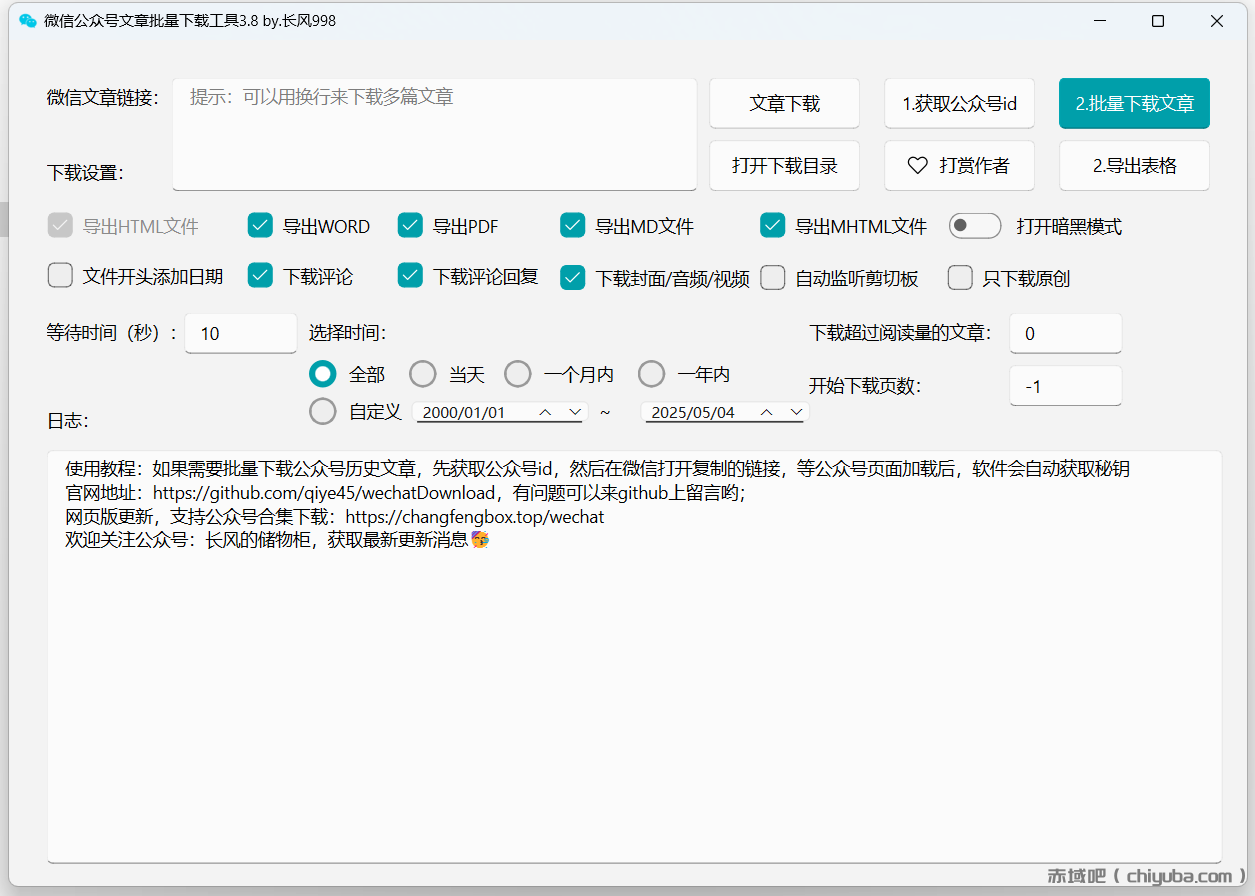Image resolution: width=1255 pixels, height=896 pixels.
Task: Click the 开始下载页数 input showing -1
Action: point(1066,386)
